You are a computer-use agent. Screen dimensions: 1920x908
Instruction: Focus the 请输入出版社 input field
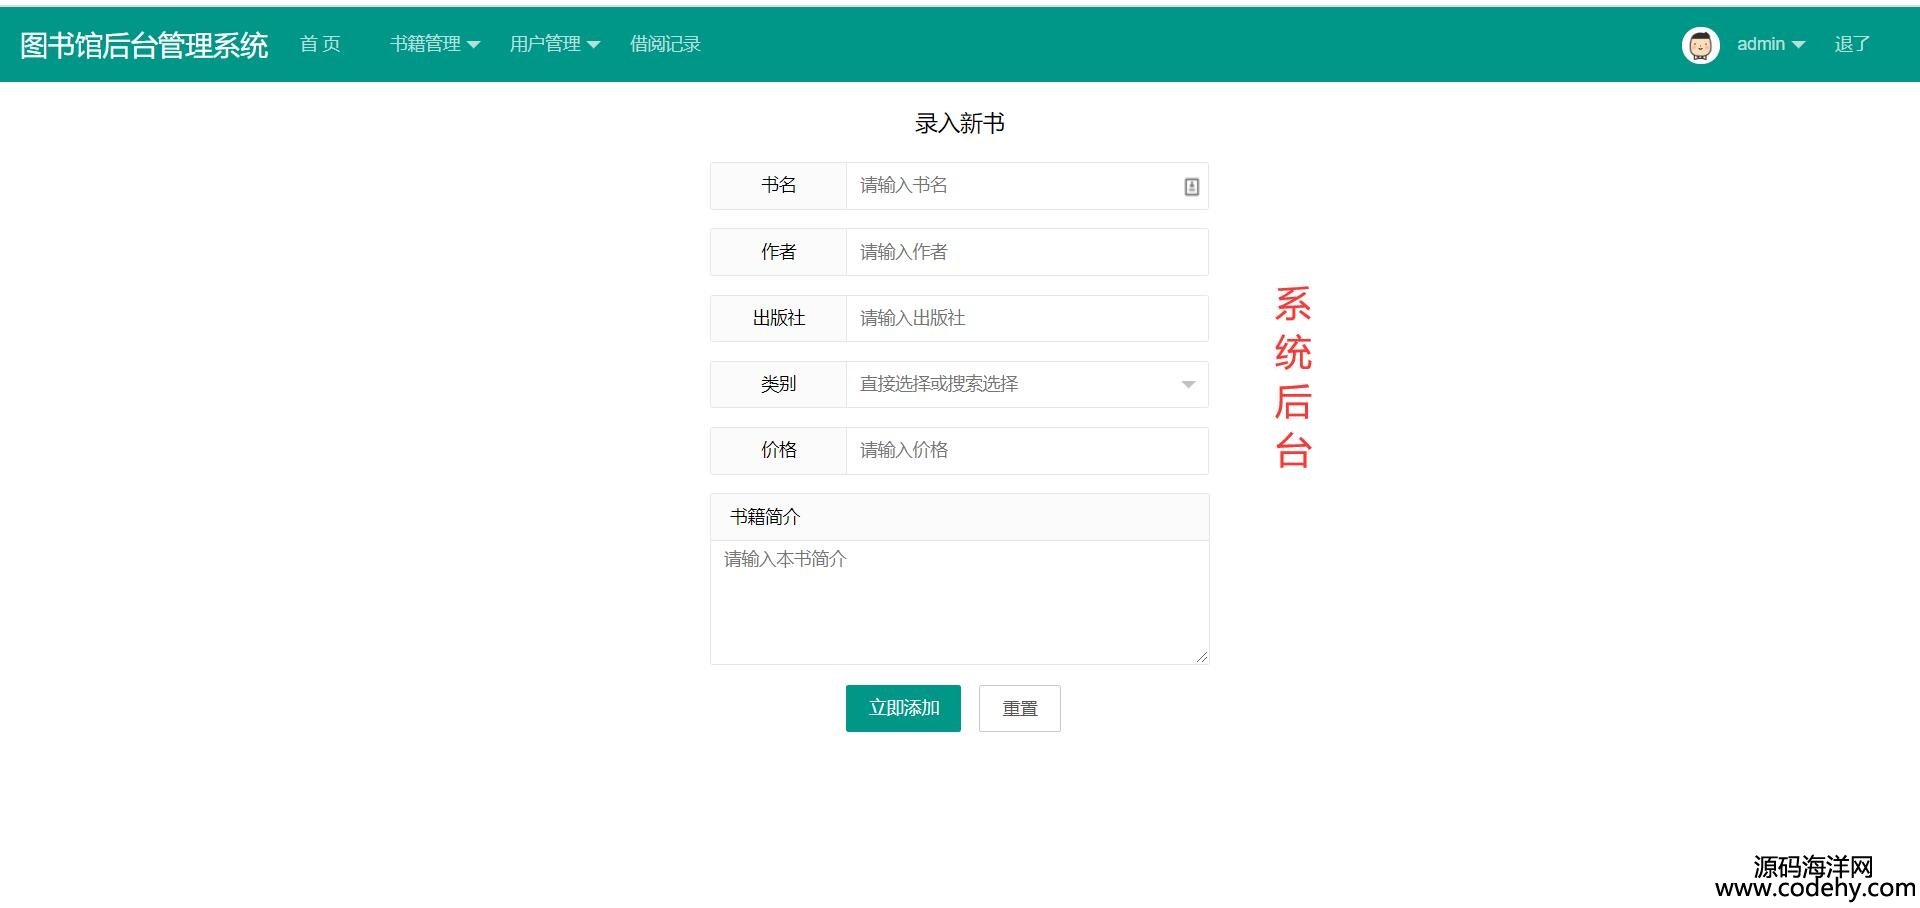(x=1027, y=318)
